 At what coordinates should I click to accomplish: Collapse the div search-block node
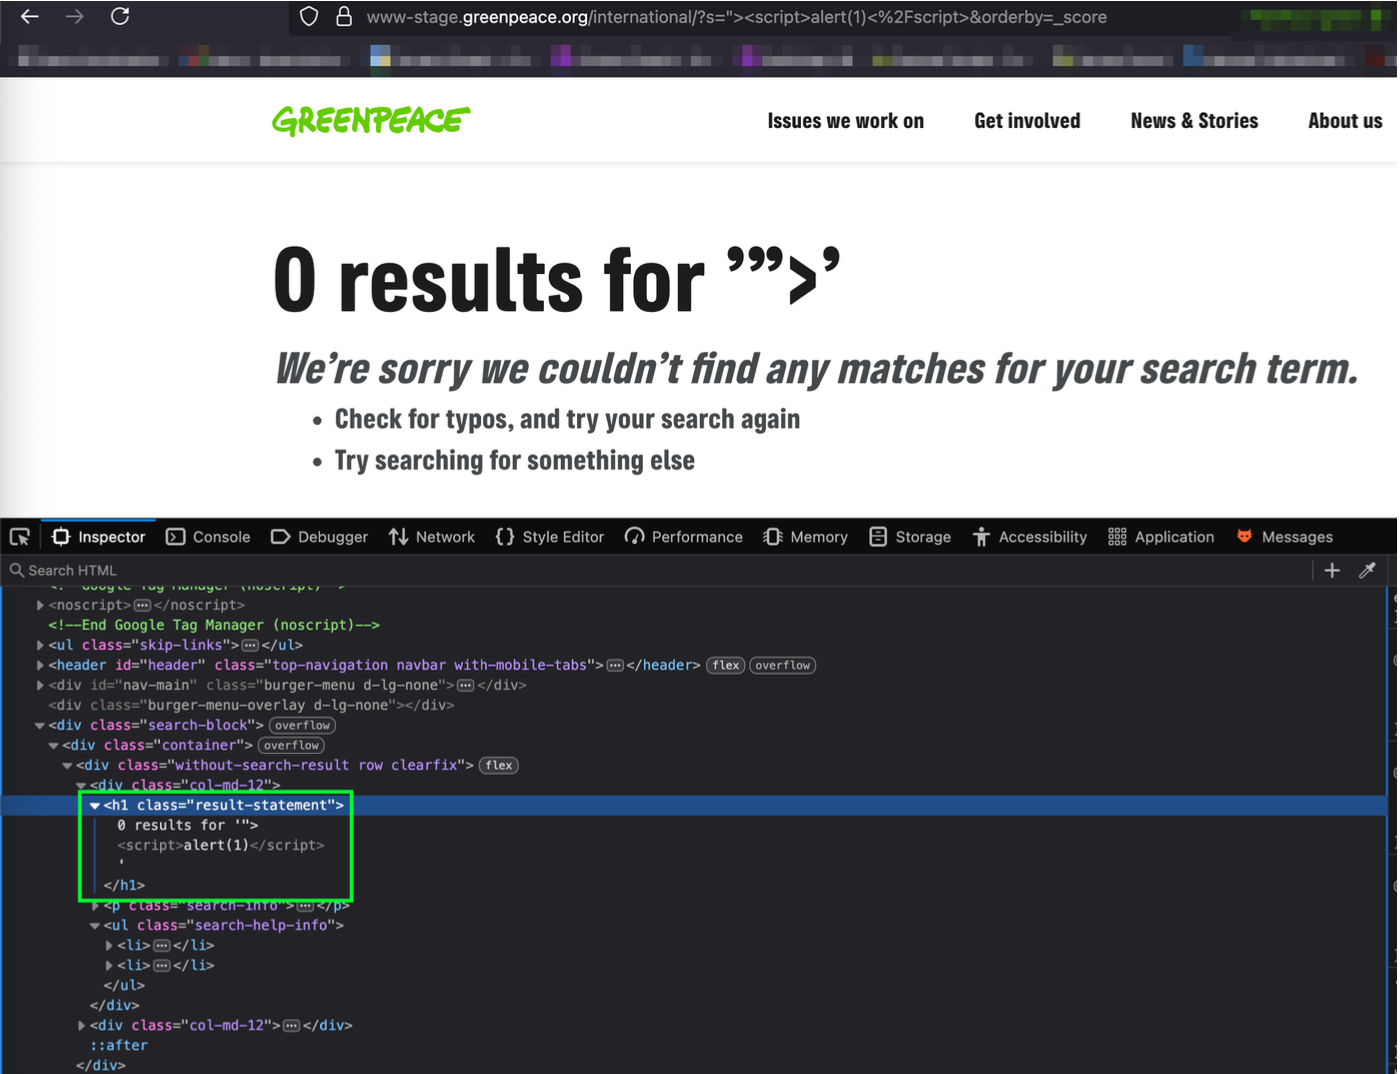[x=40, y=725]
